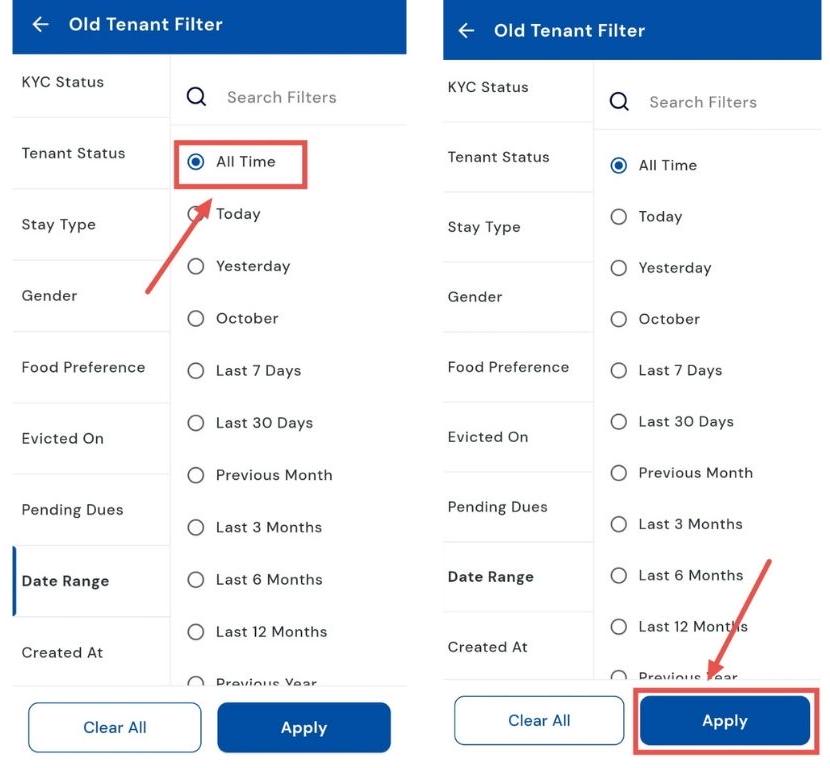Open Gender filter category in right panel
The image size is (830, 768).
[477, 296]
